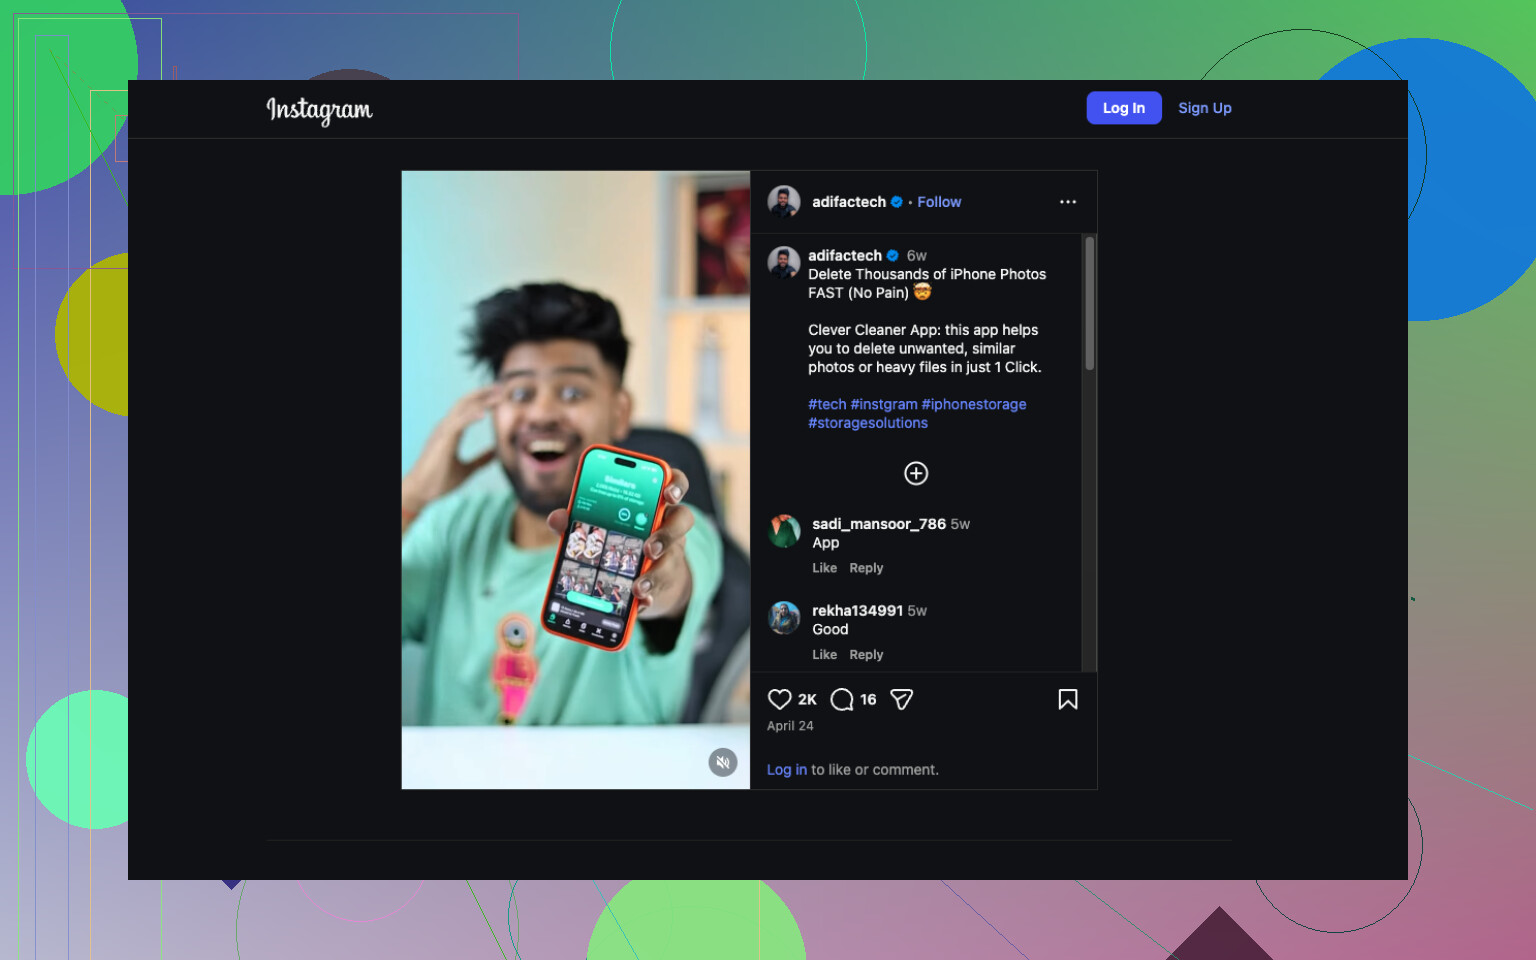
Task: Like the comment by sadi_mansoor_786
Action: coord(825,568)
